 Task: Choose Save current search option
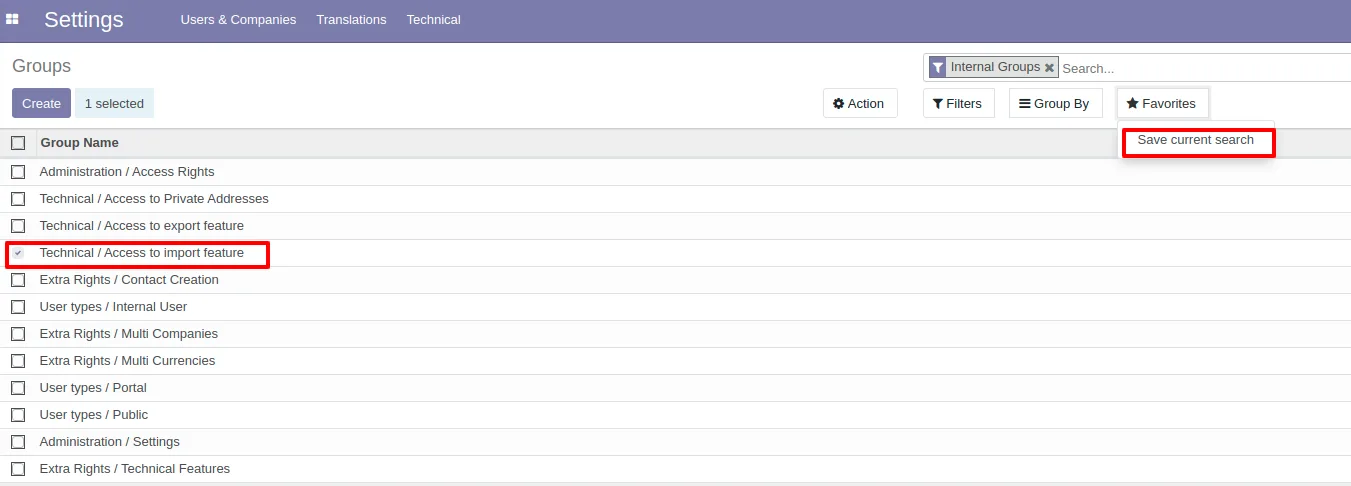pos(1195,140)
